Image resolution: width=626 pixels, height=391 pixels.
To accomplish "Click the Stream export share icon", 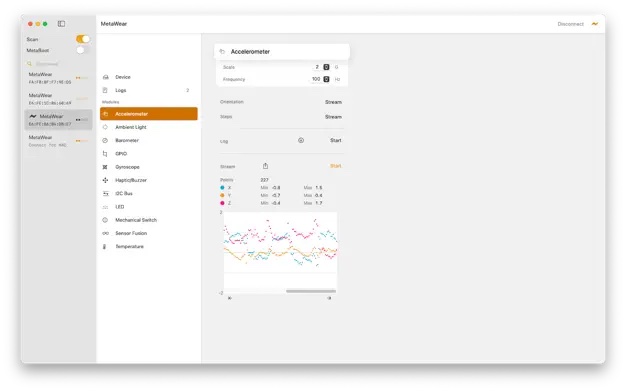I will pos(265,166).
